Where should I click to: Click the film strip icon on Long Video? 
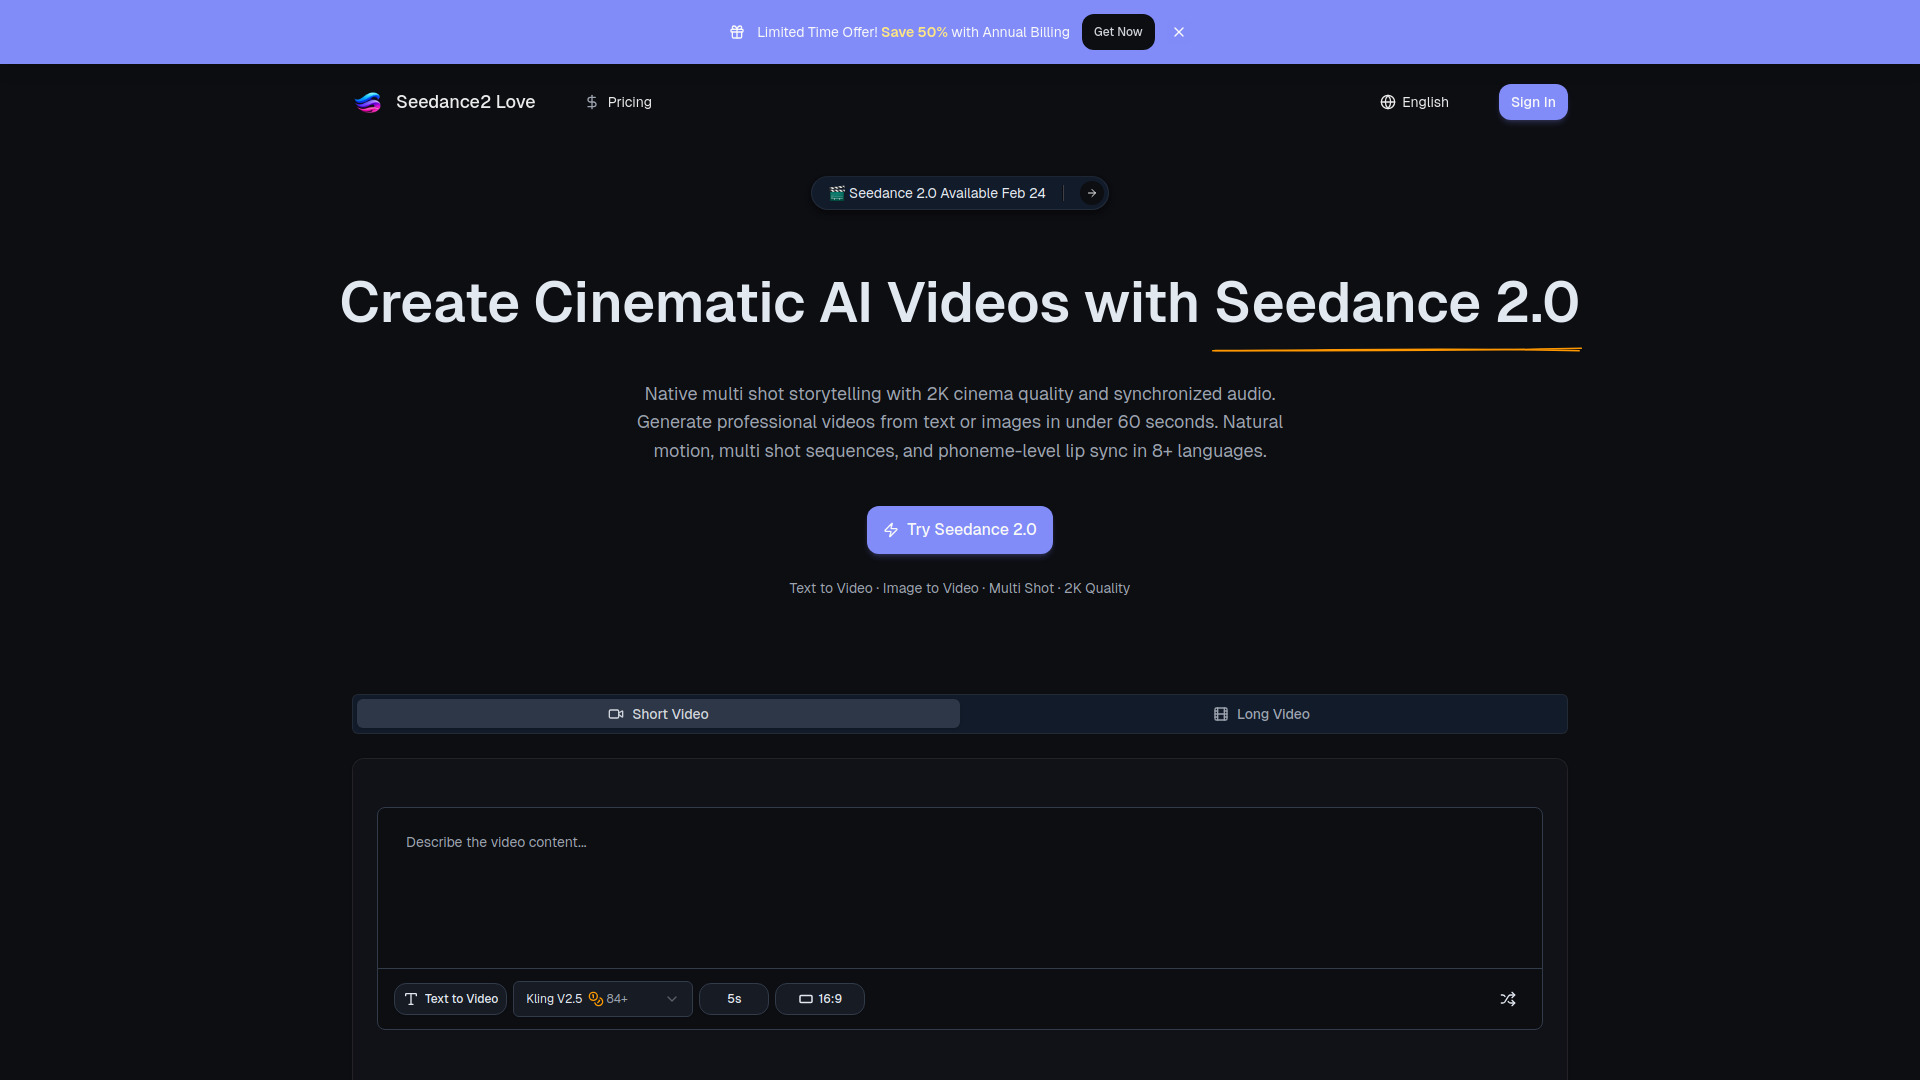tap(1220, 714)
